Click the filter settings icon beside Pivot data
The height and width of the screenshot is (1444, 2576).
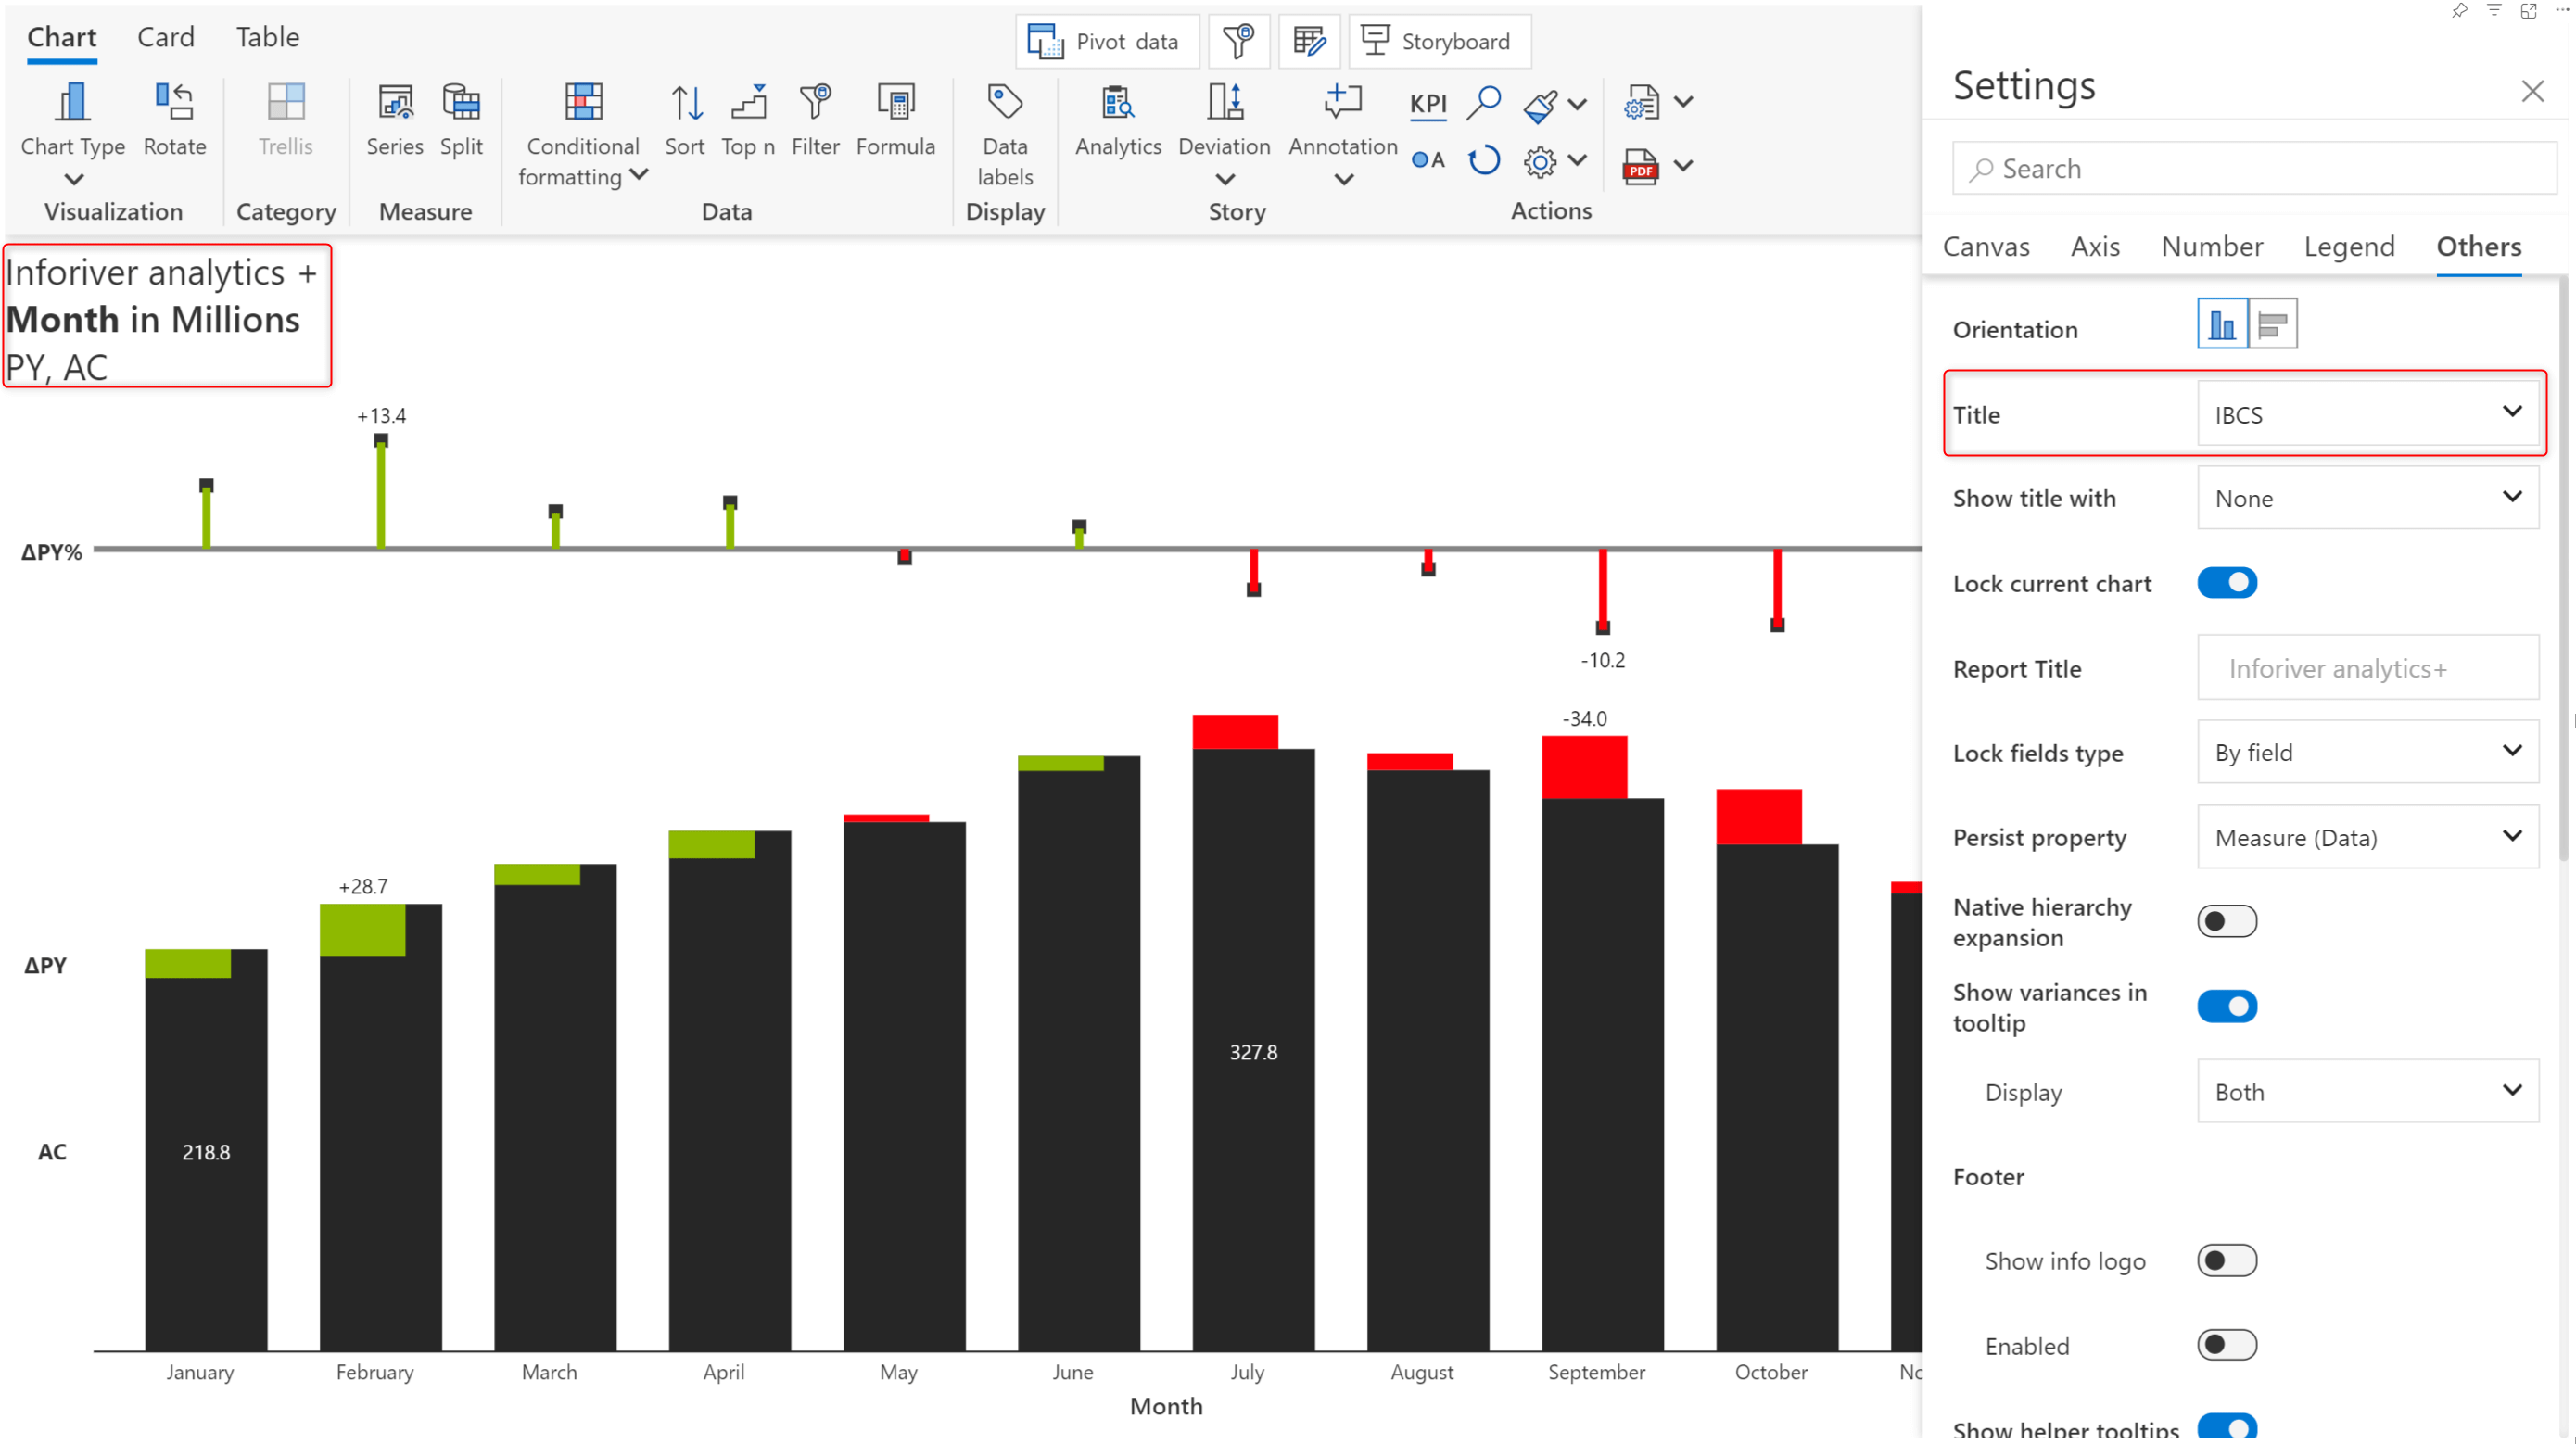[x=1239, y=41]
